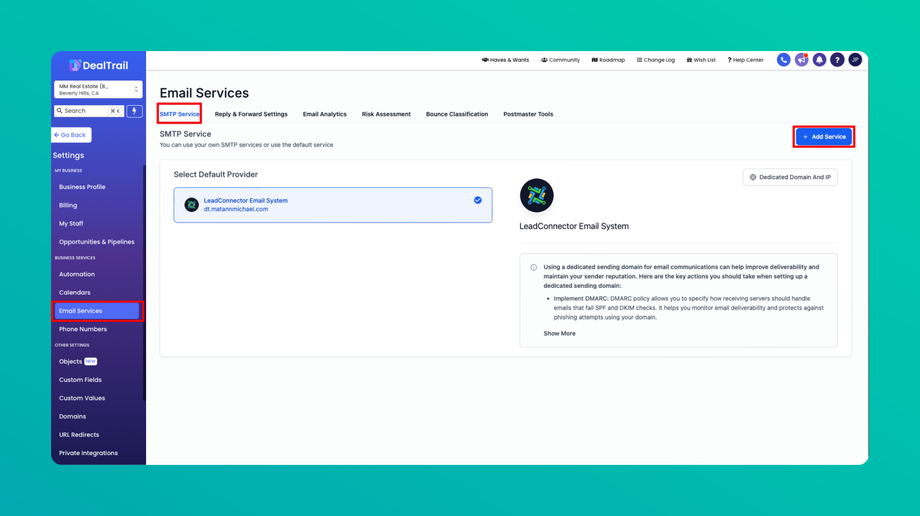Open Reply & Forward Settings tab

click(x=251, y=114)
